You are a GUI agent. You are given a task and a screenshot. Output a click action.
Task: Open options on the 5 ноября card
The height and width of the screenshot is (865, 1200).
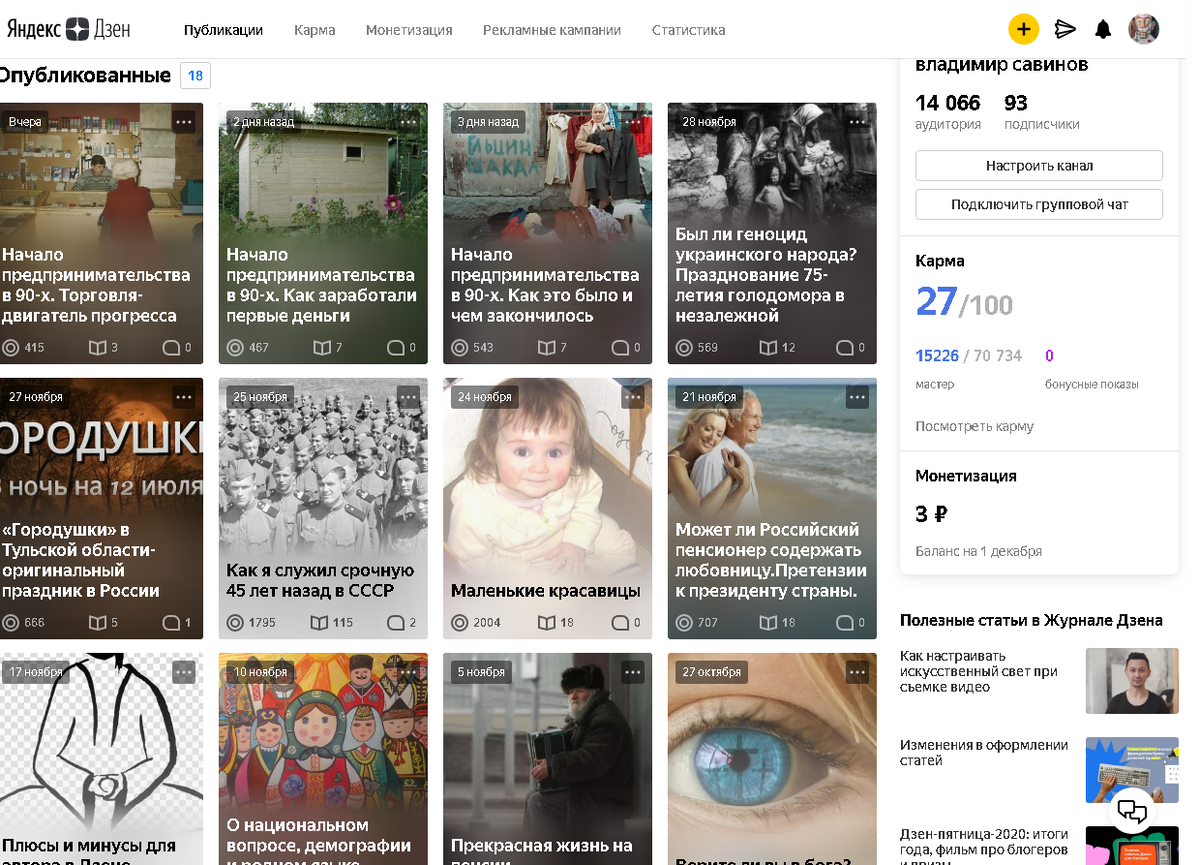(632, 672)
